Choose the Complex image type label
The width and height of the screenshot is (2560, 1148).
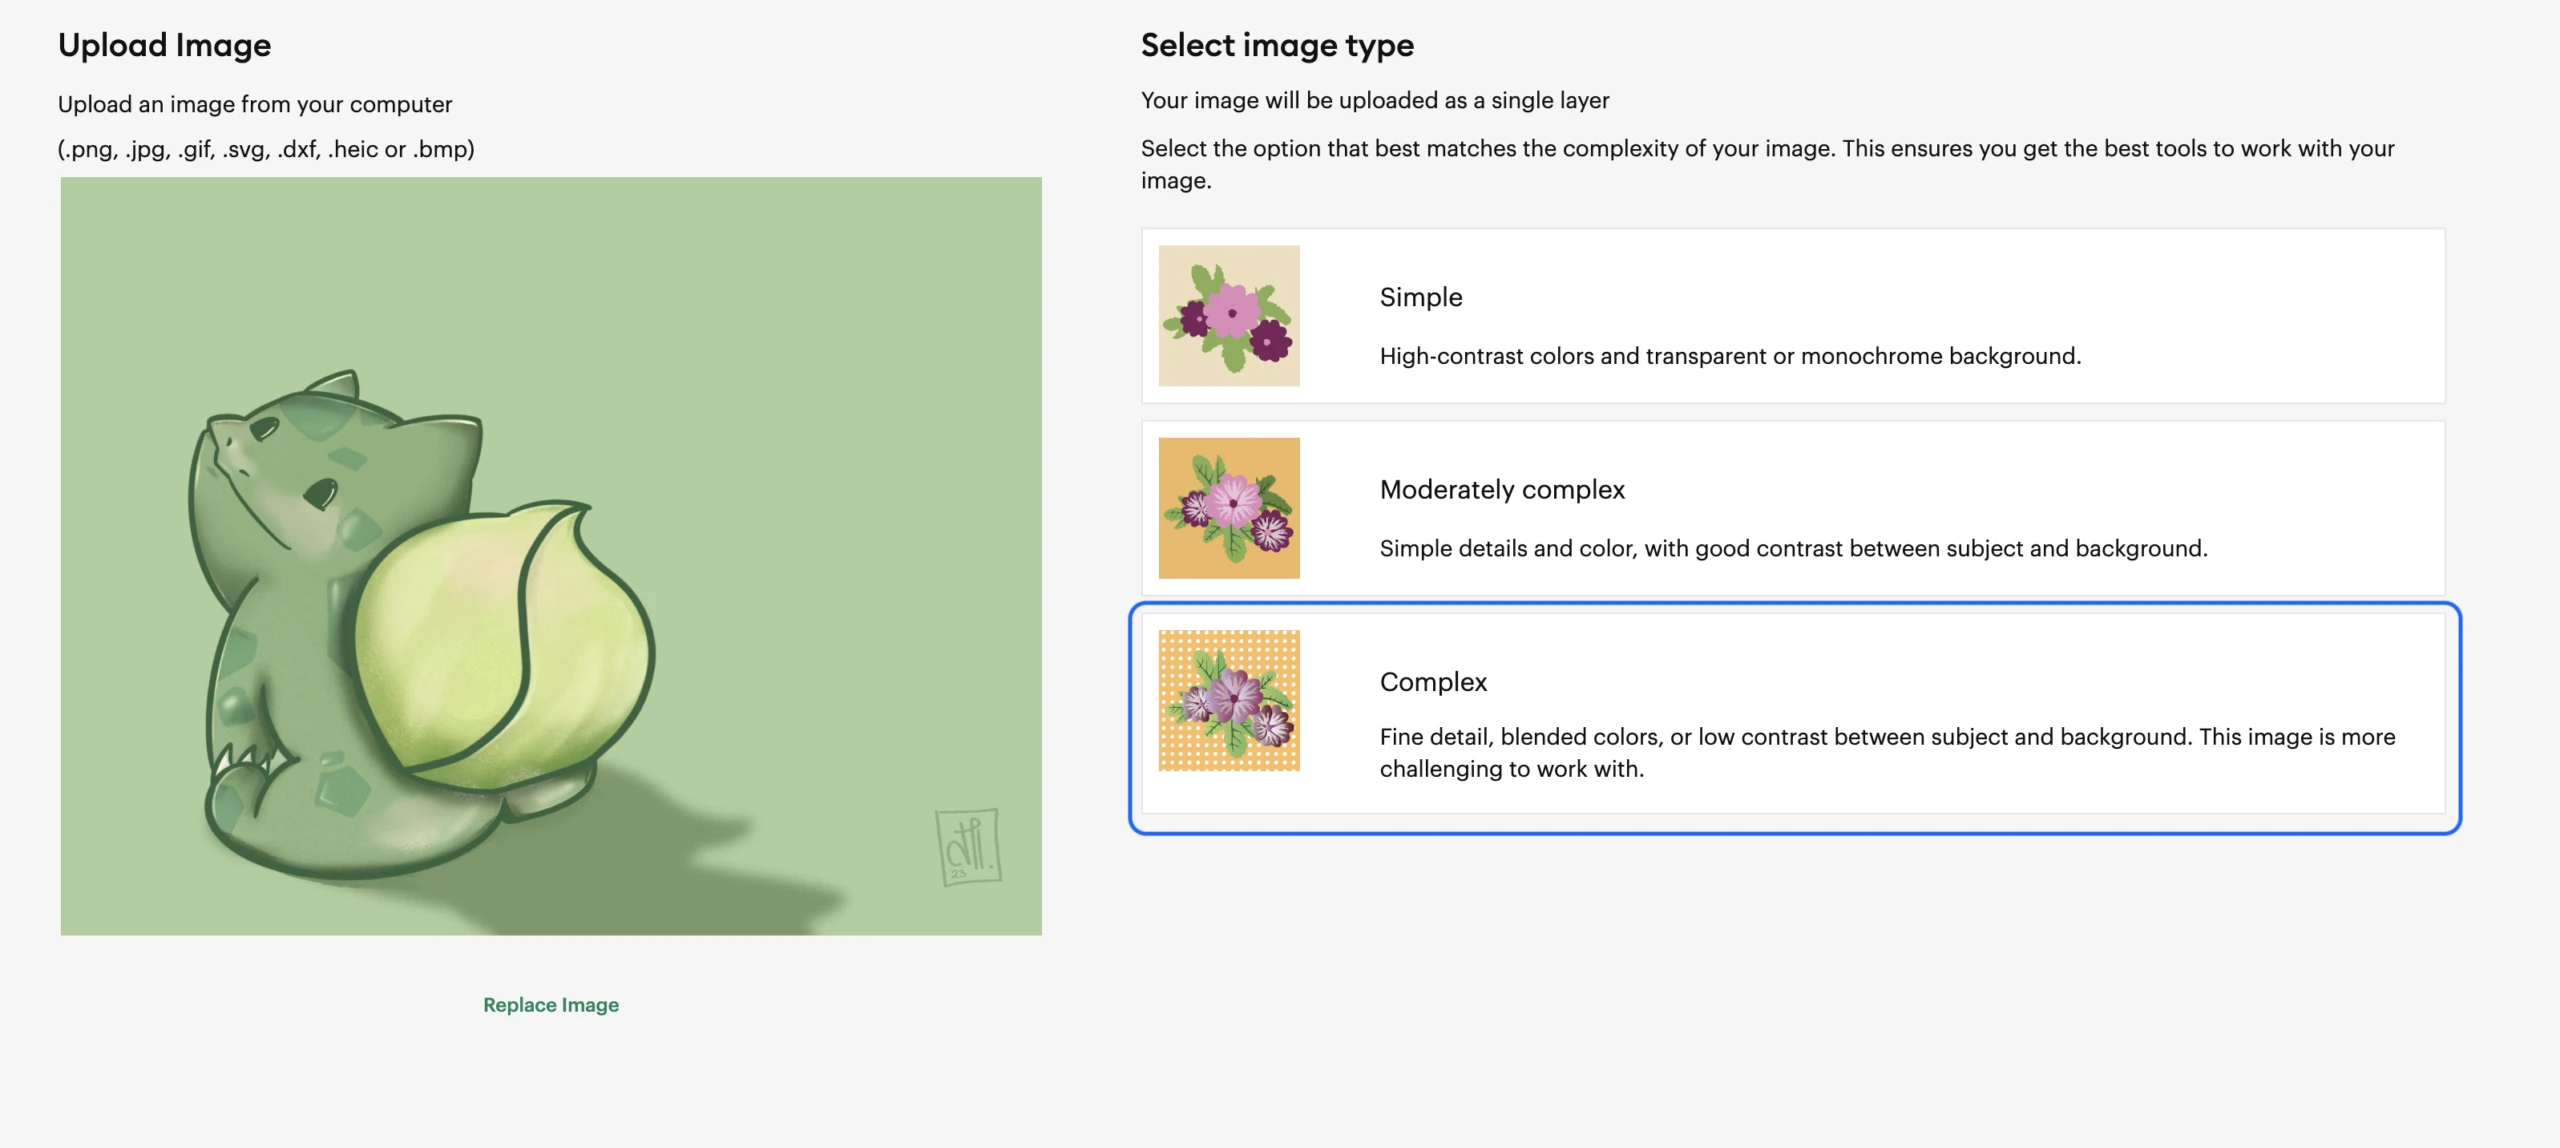[x=1433, y=682]
